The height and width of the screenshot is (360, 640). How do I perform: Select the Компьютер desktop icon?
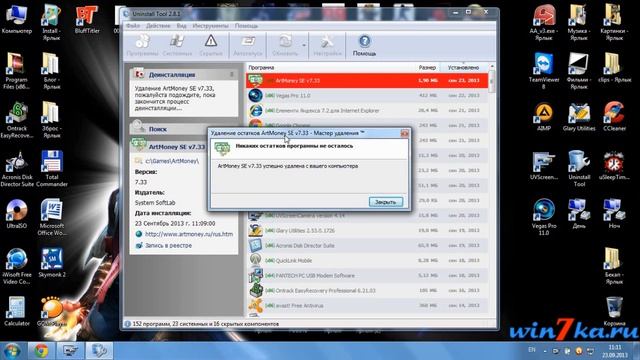(17, 20)
